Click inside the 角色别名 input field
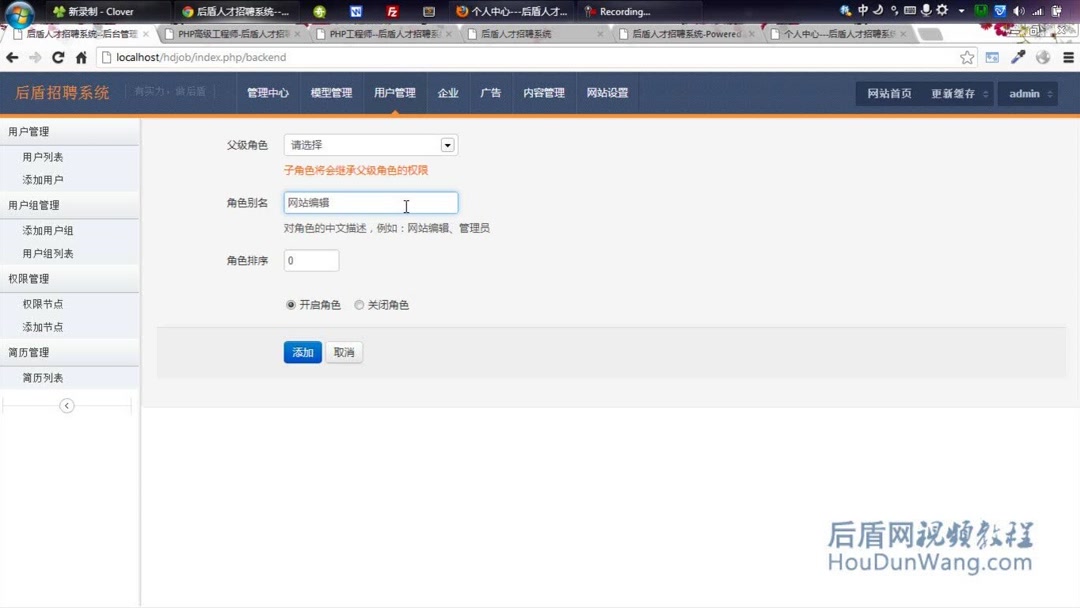The width and height of the screenshot is (1080, 608). 370,202
